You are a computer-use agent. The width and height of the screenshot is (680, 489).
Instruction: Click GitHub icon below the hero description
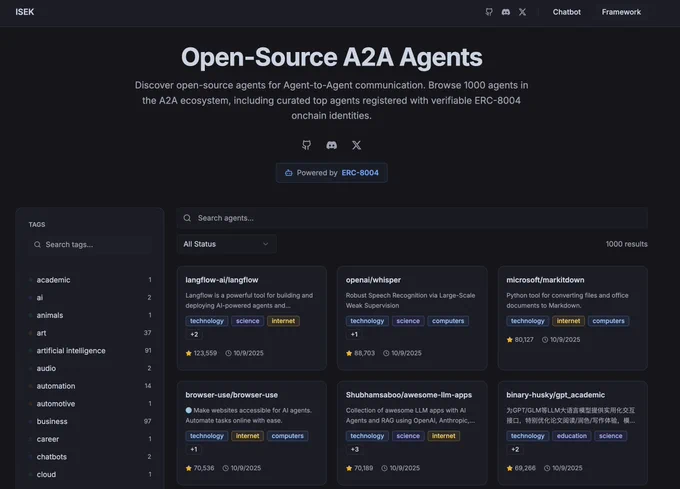[307, 145]
